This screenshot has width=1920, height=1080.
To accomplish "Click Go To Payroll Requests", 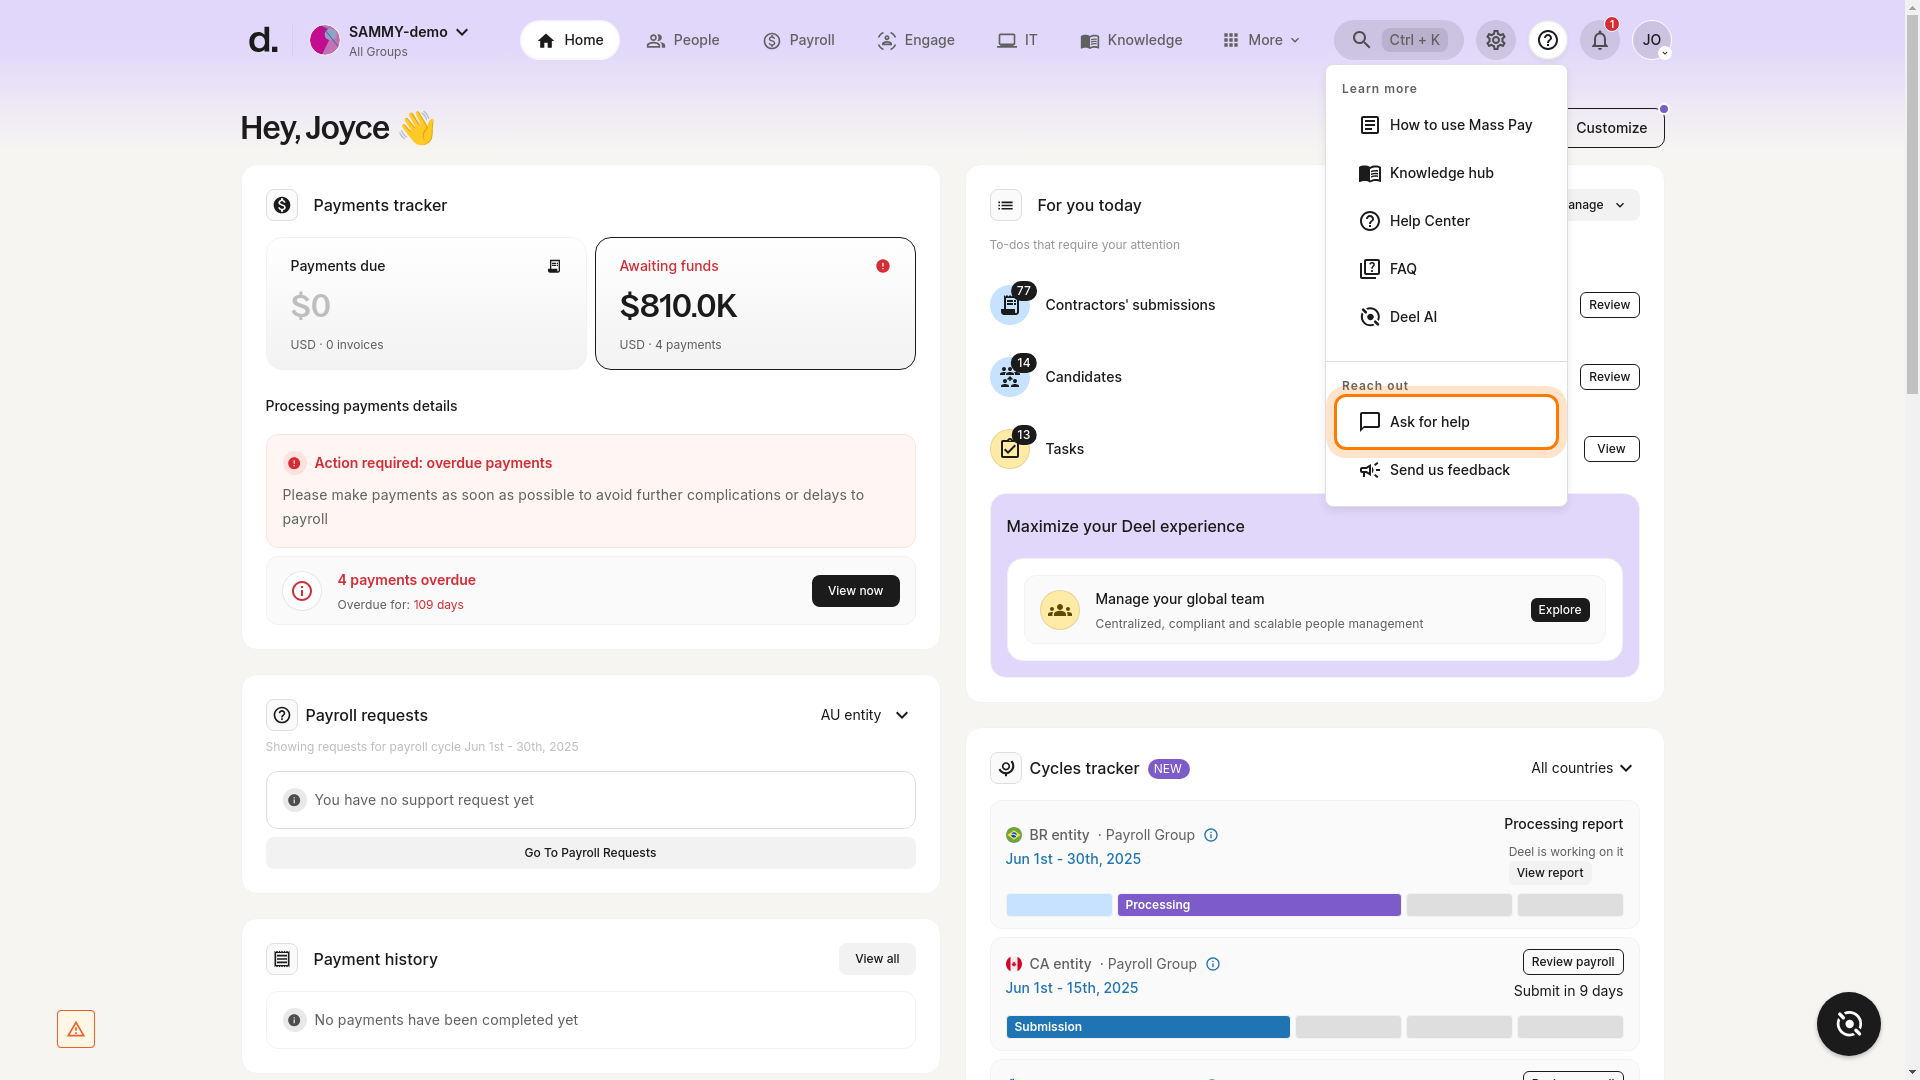I will pyautogui.click(x=590, y=853).
